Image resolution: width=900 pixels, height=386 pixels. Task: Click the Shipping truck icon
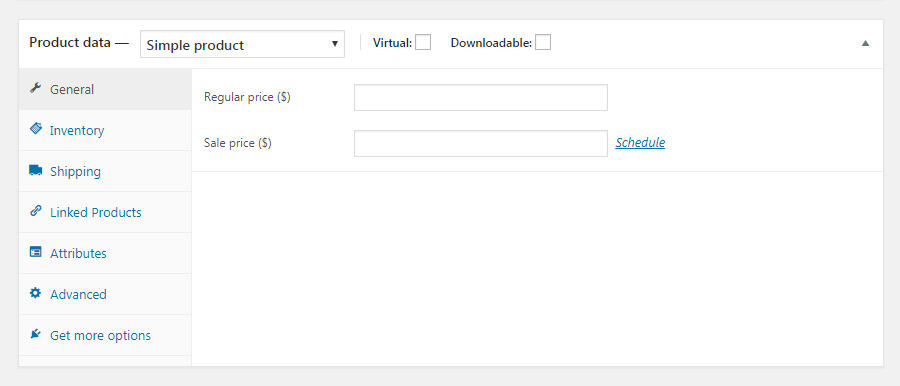pyautogui.click(x=36, y=171)
